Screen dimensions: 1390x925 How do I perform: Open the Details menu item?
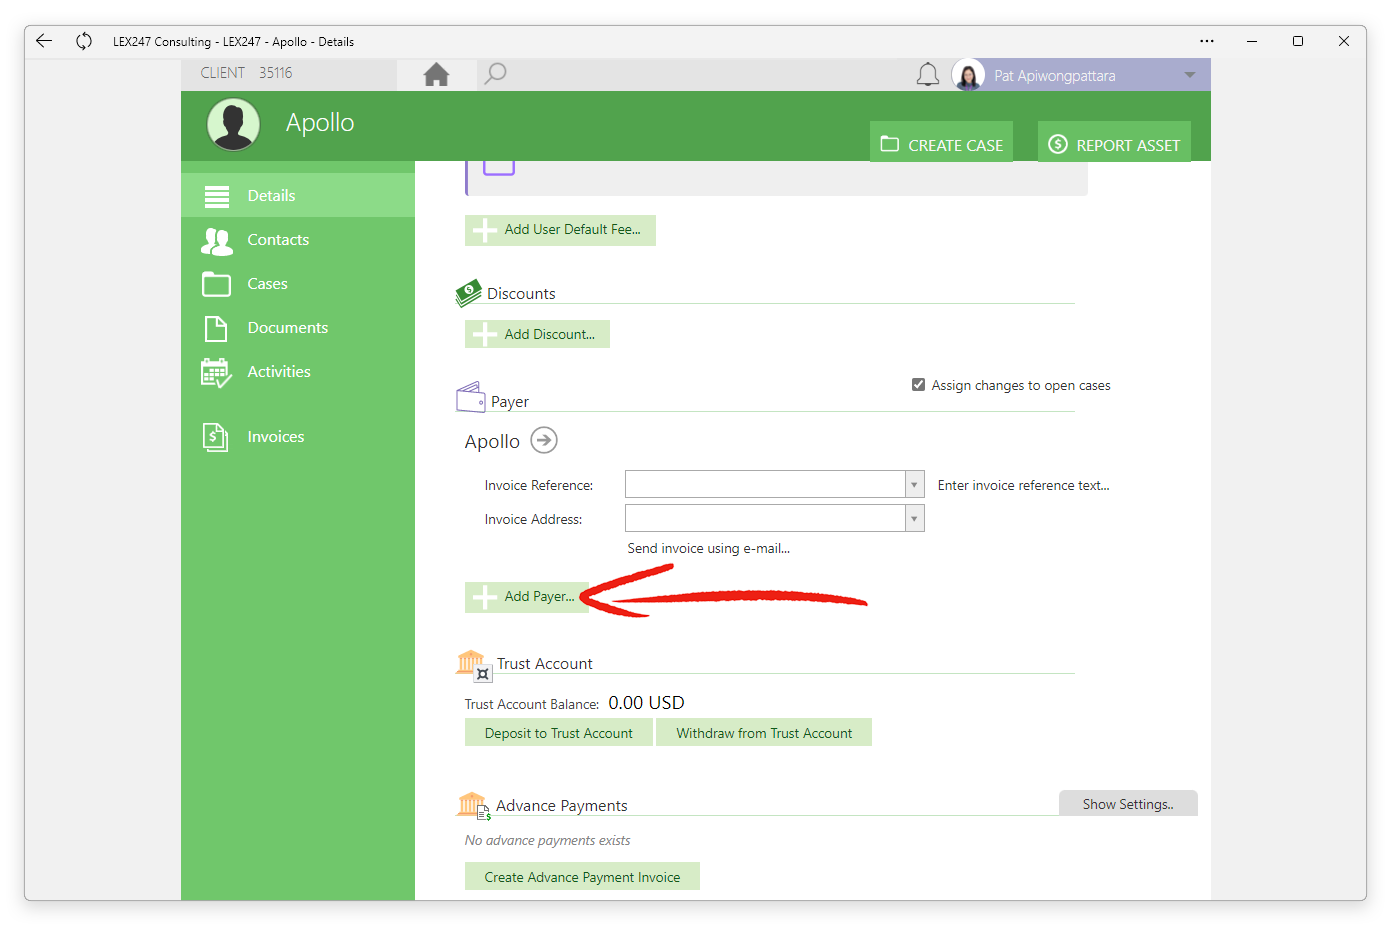[298, 195]
